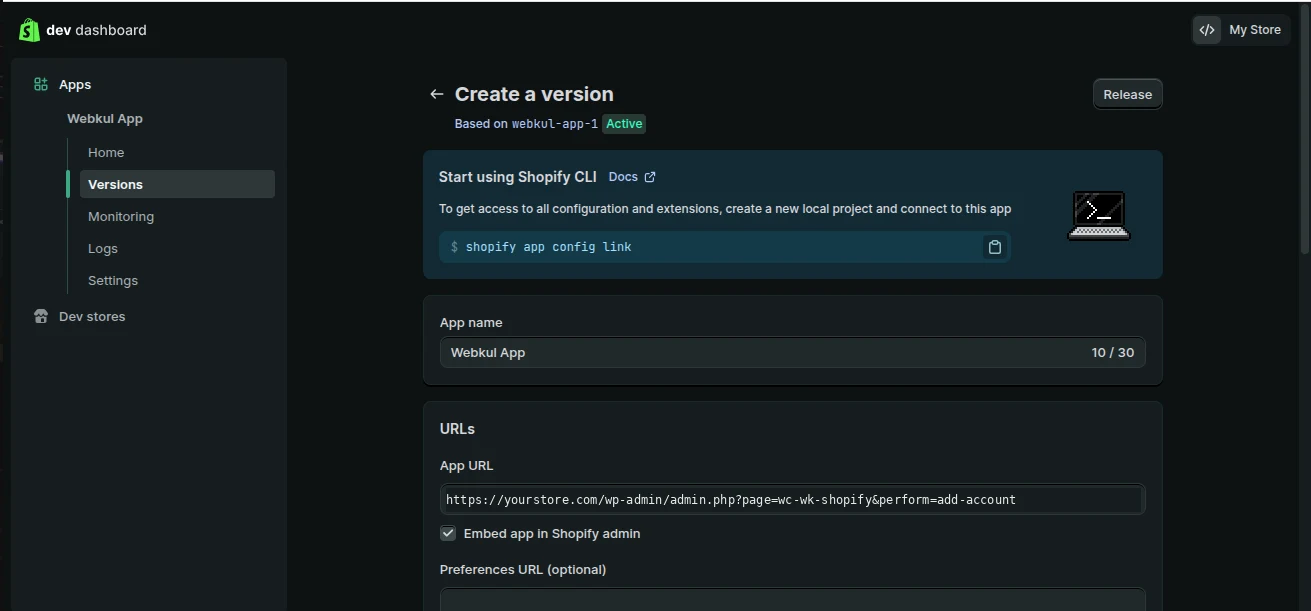Click the external link icon beside Docs

650,177
